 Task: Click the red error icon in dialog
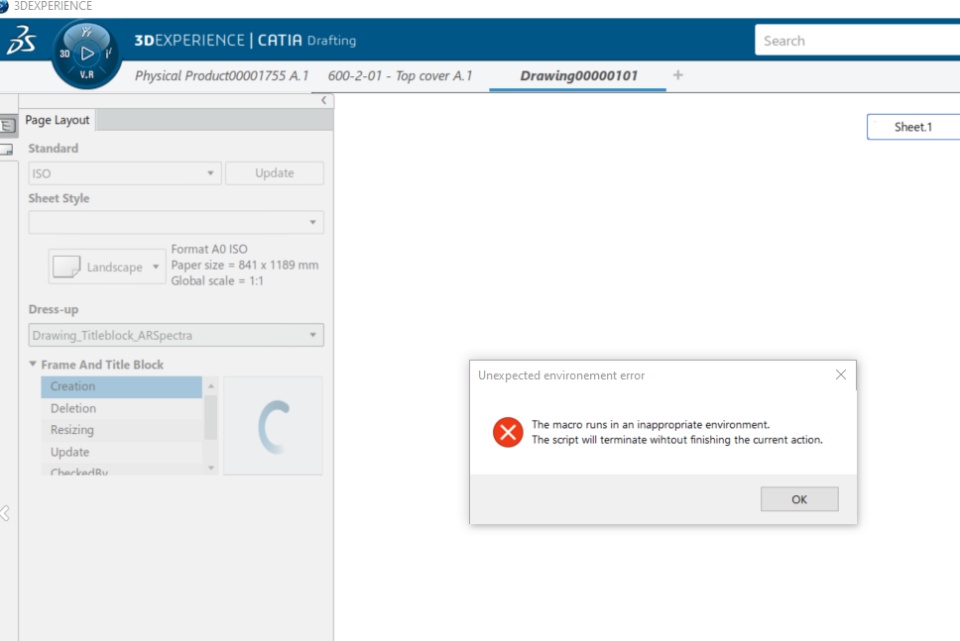pos(508,432)
